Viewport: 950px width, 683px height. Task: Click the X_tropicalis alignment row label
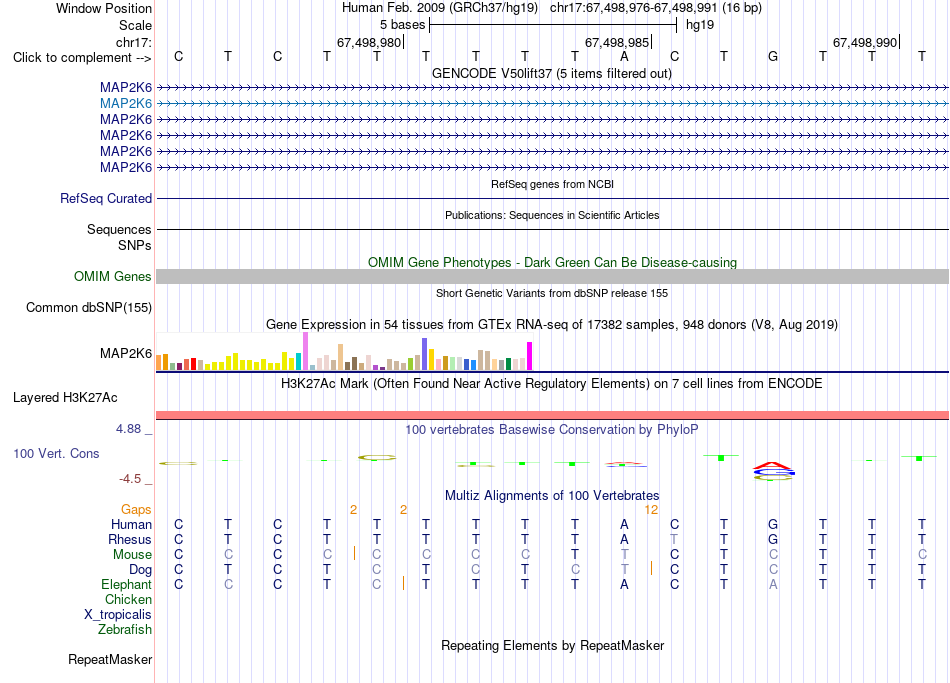(x=118, y=615)
